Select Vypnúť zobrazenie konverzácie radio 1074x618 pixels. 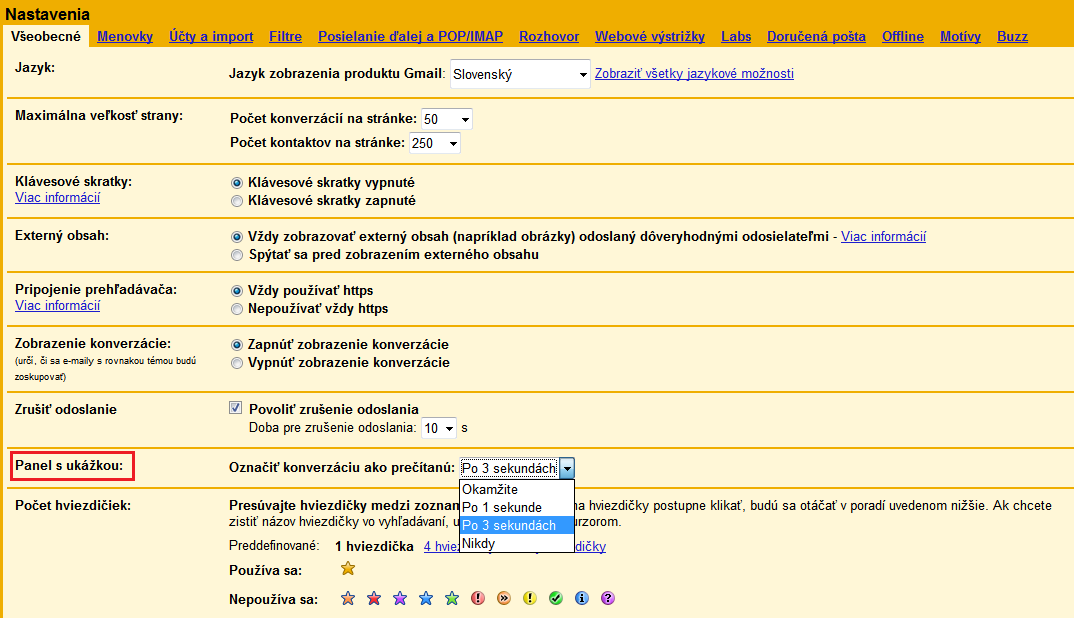point(237,363)
